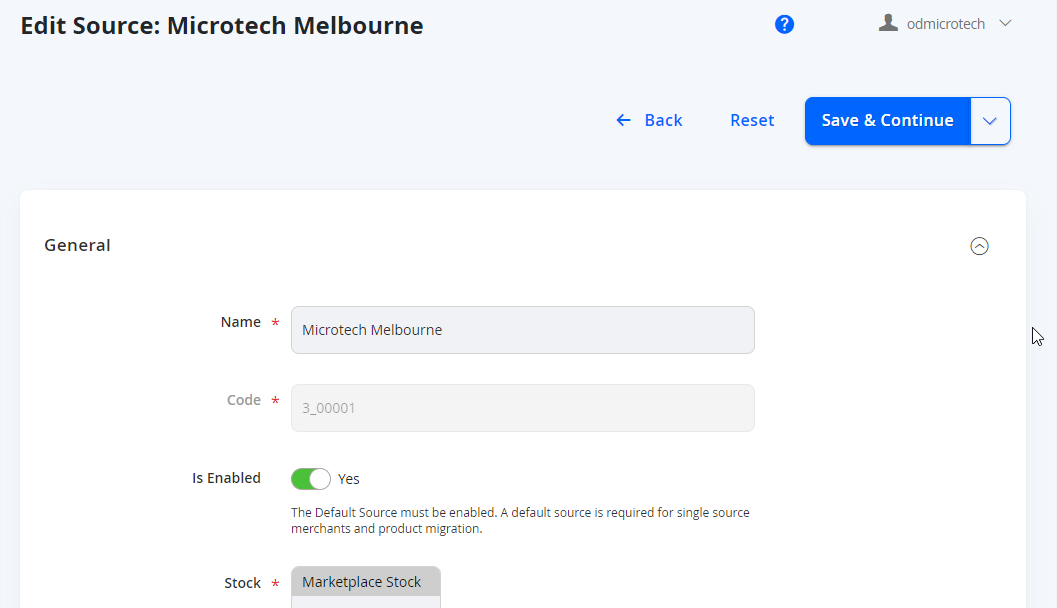The height and width of the screenshot is (608, 1057).
Task: Open the odmicrotech account name
Action: 946,24
